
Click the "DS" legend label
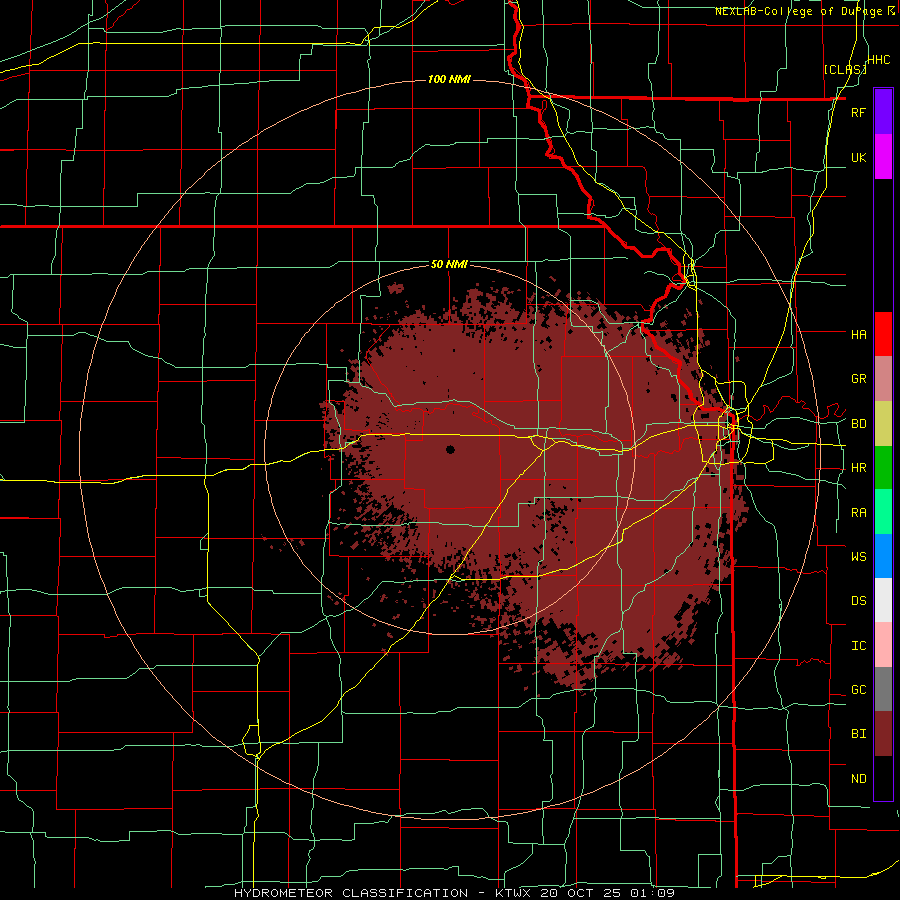click(858, 601)
